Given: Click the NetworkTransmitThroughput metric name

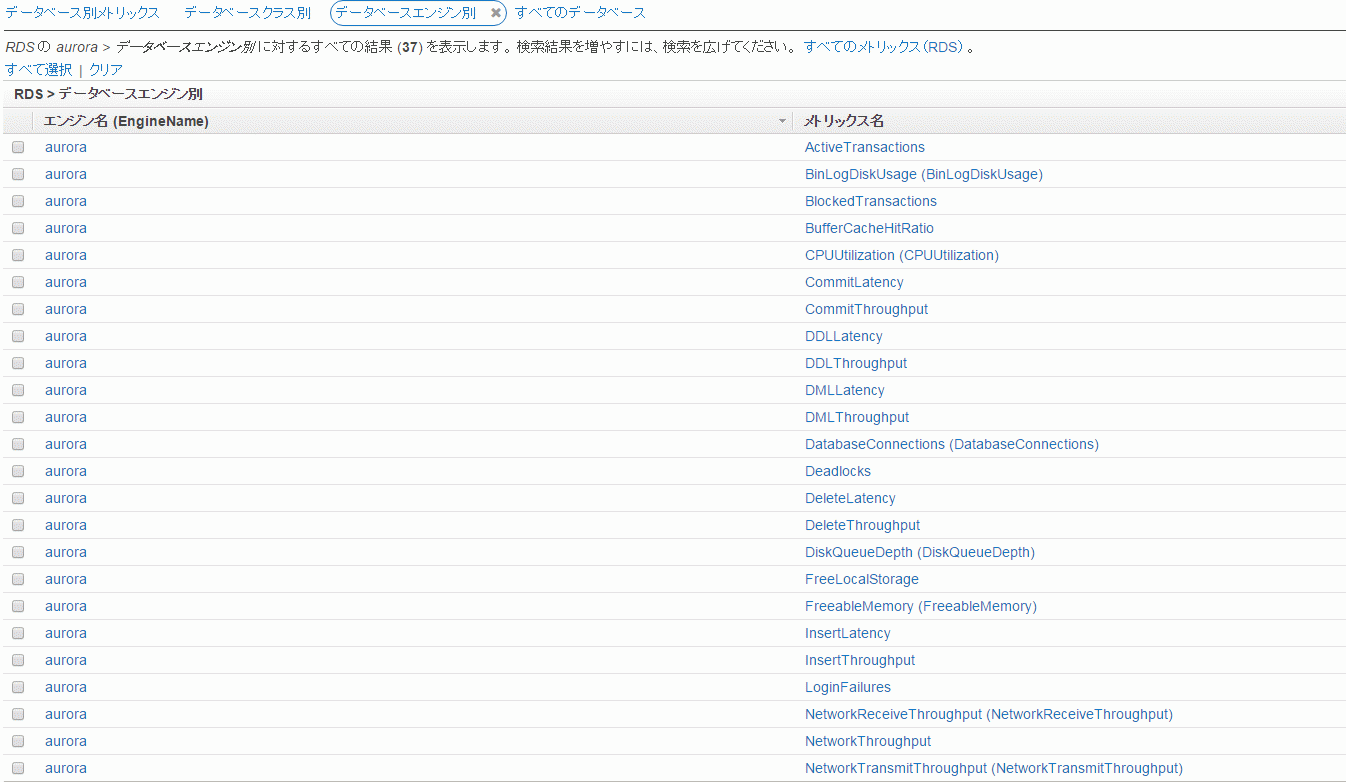Looking at the screenshot, I should (x=994, y=768).
